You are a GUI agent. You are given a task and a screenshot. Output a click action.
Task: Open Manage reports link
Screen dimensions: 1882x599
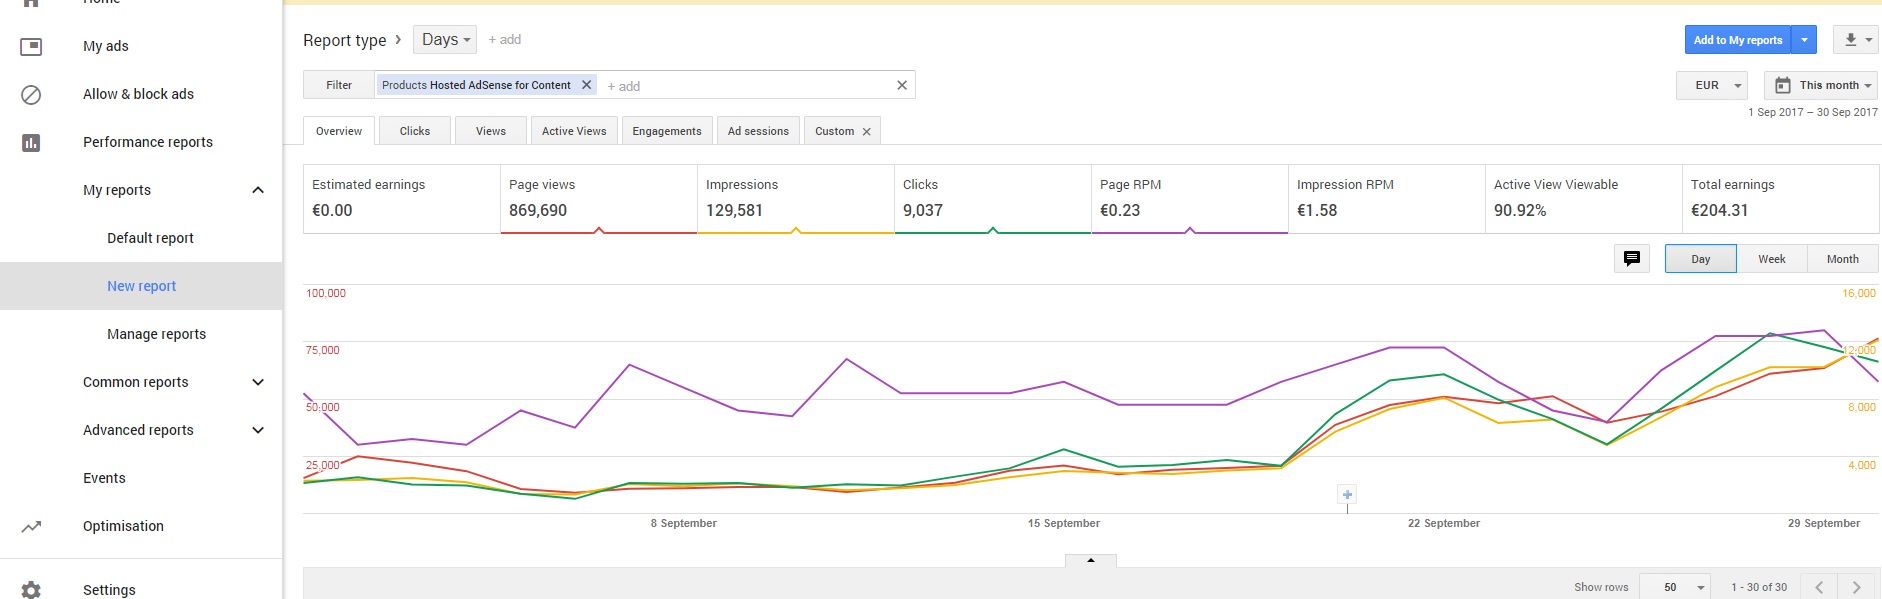click(x=156, y=334)
